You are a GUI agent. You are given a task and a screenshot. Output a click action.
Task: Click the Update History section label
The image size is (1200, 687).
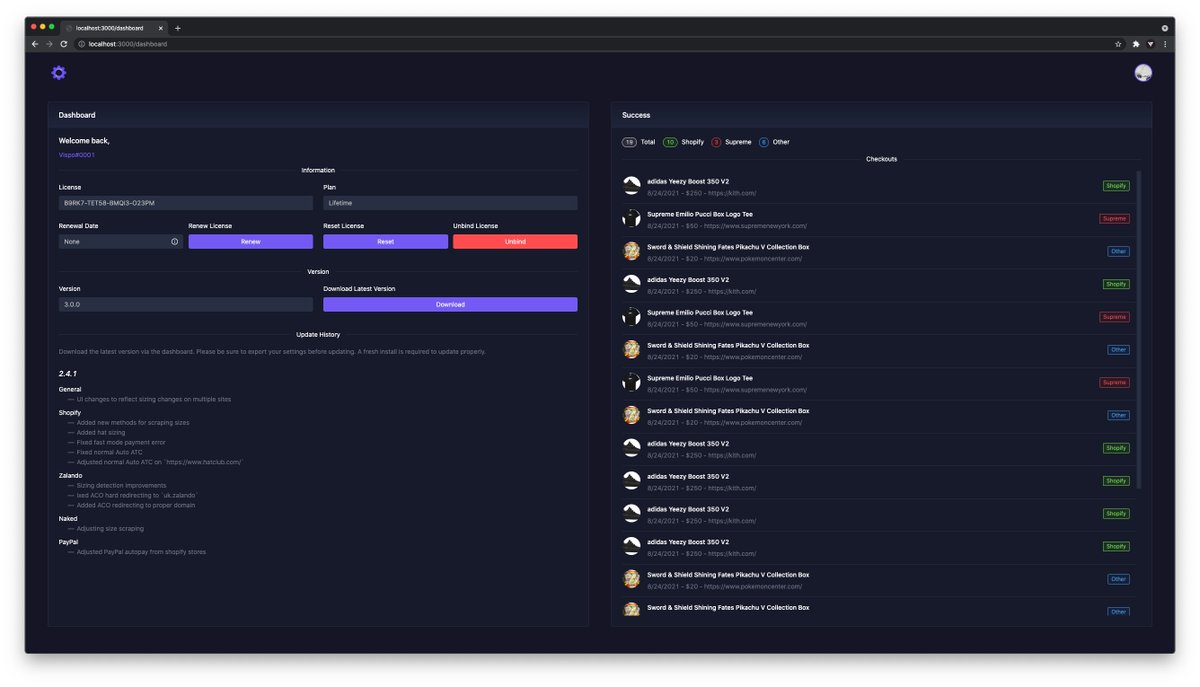coord(318,334)
